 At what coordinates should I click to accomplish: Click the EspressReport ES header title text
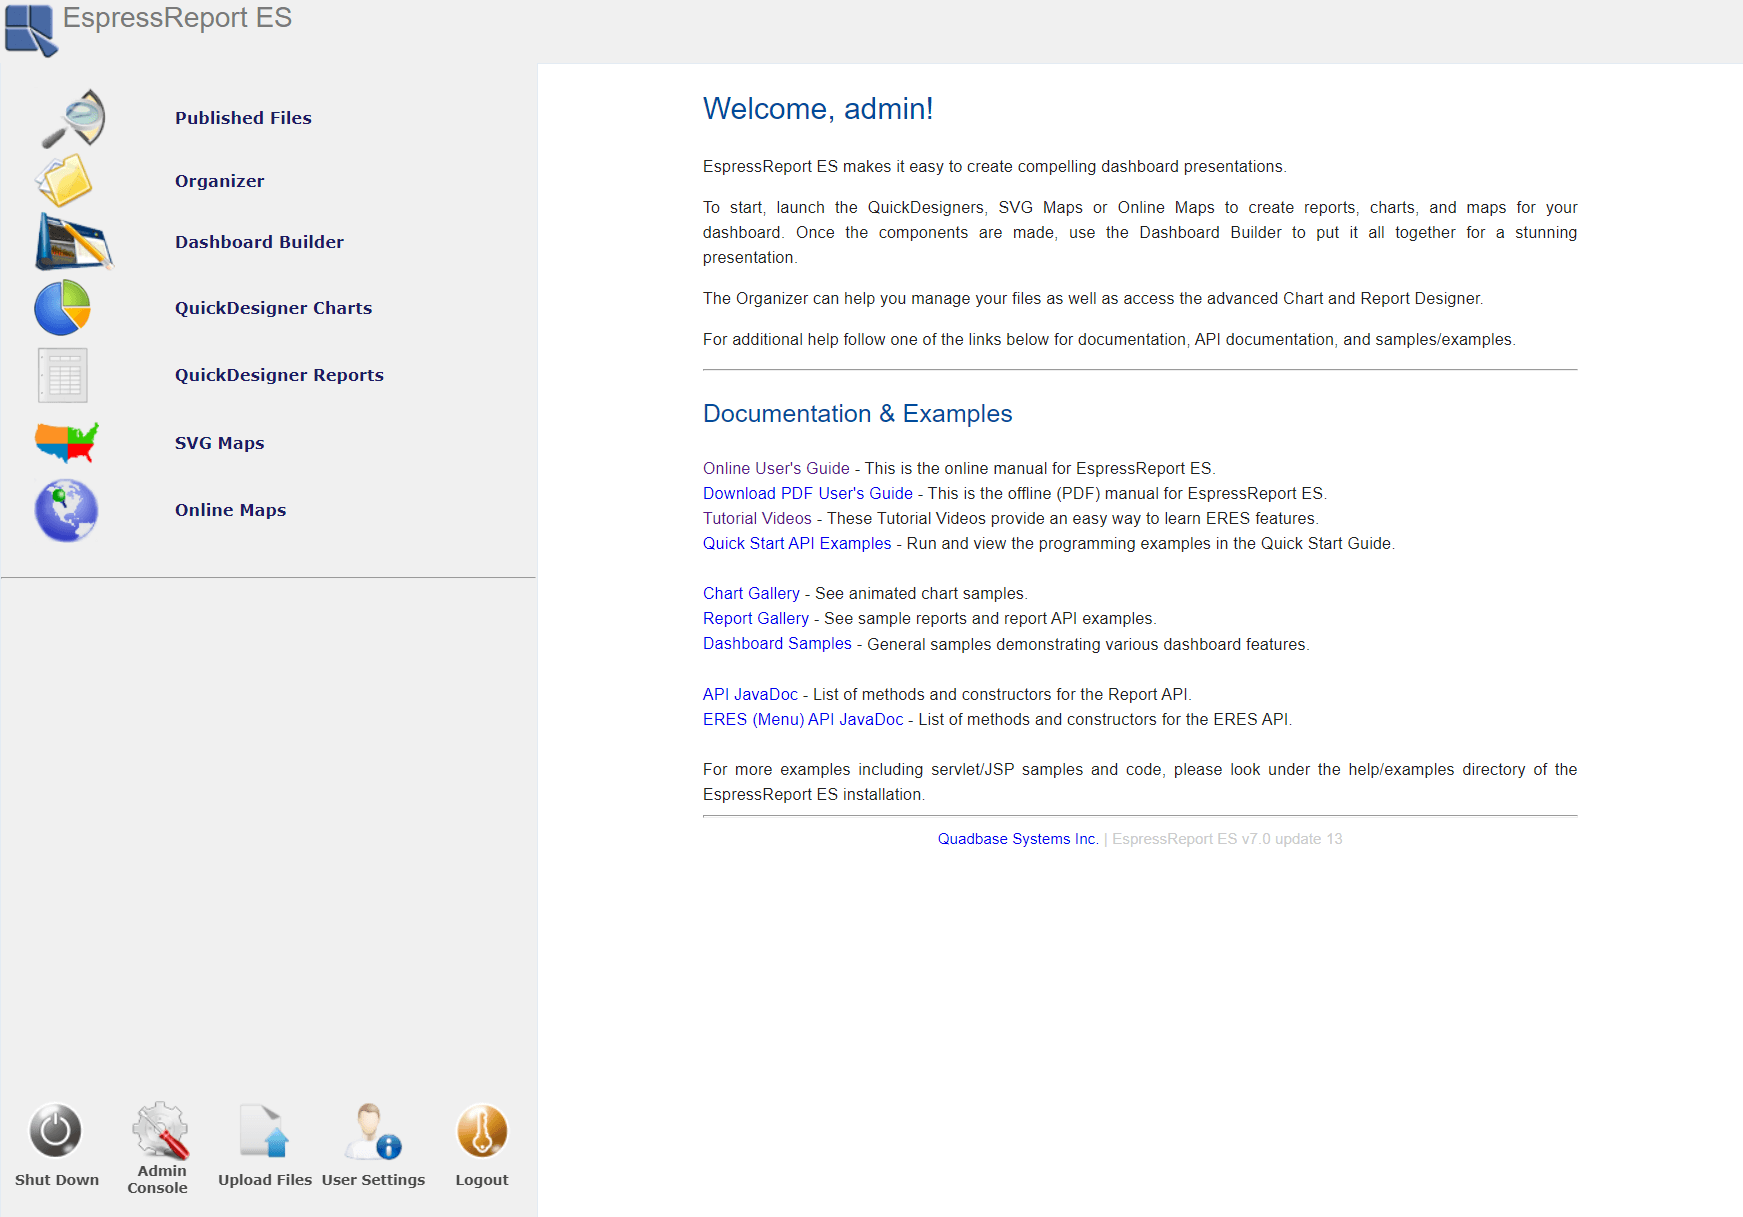177,18
